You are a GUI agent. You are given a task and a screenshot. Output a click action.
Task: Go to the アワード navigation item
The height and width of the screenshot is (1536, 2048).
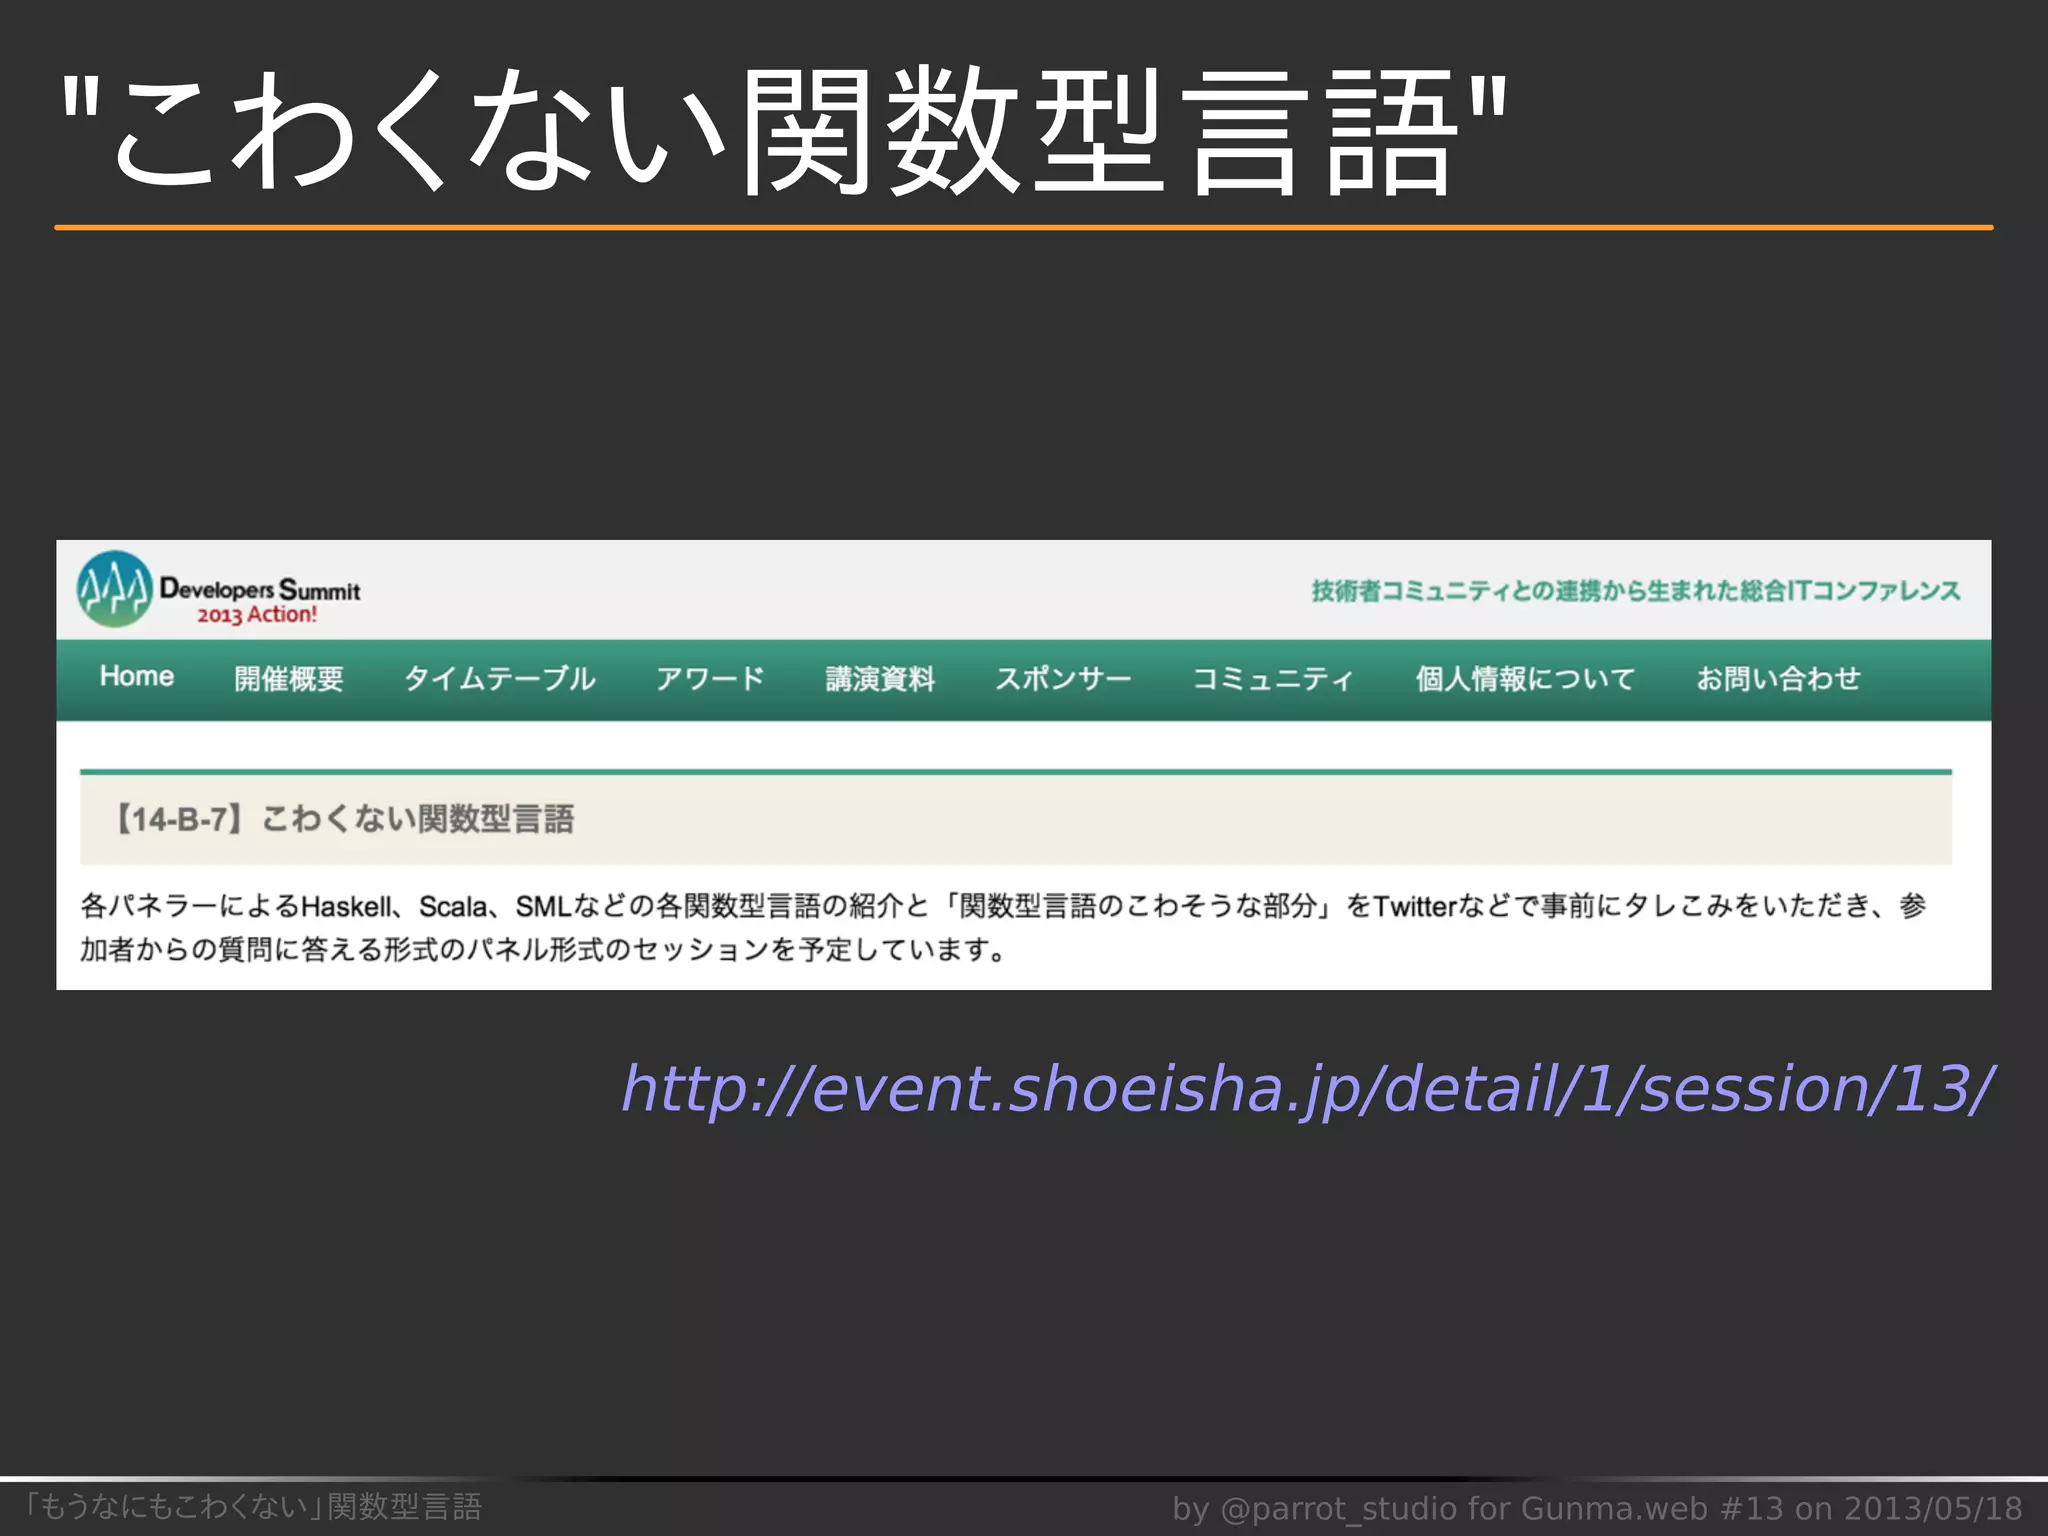(x=710, y=679)
